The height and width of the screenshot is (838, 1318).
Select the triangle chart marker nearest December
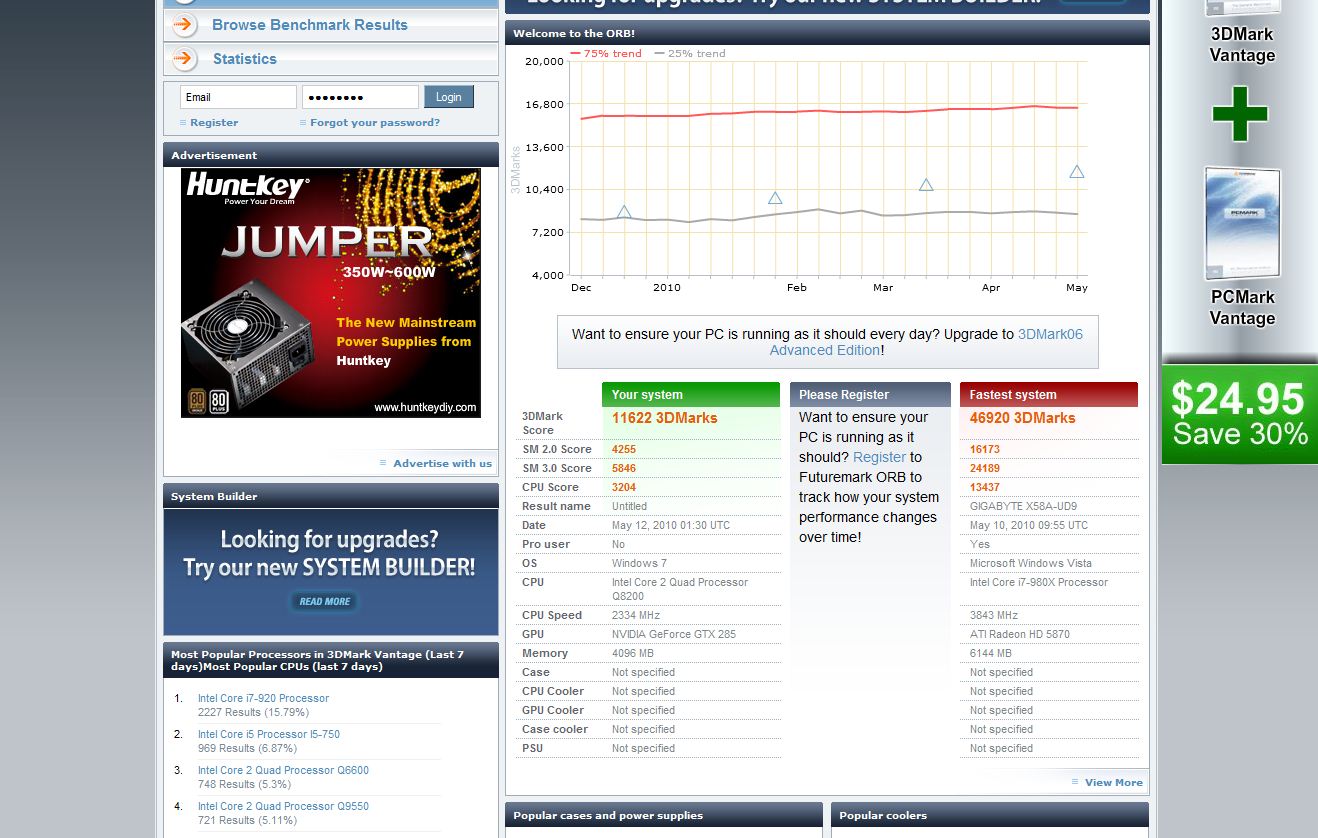[624, 212]
